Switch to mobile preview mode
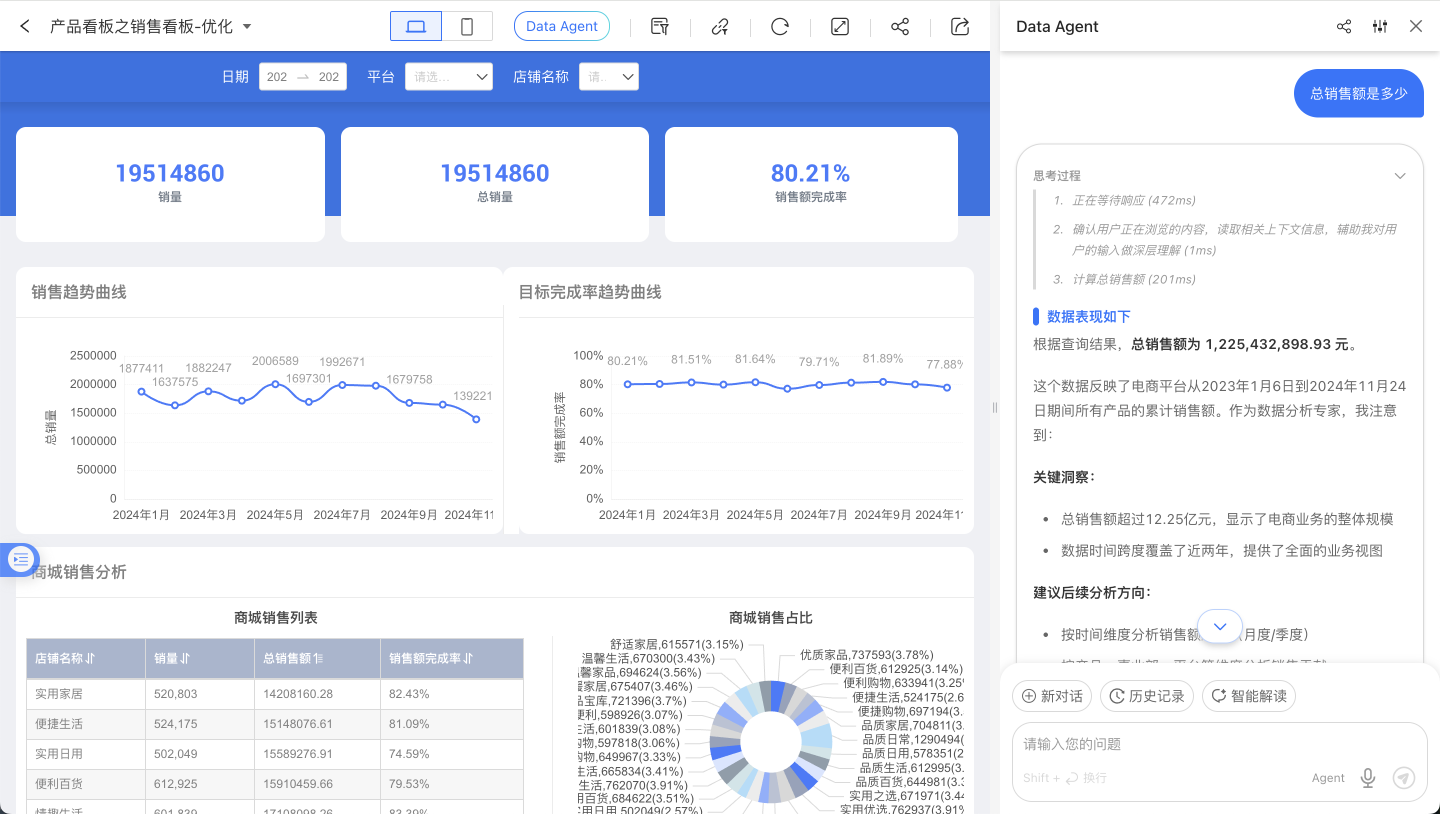 466,26
